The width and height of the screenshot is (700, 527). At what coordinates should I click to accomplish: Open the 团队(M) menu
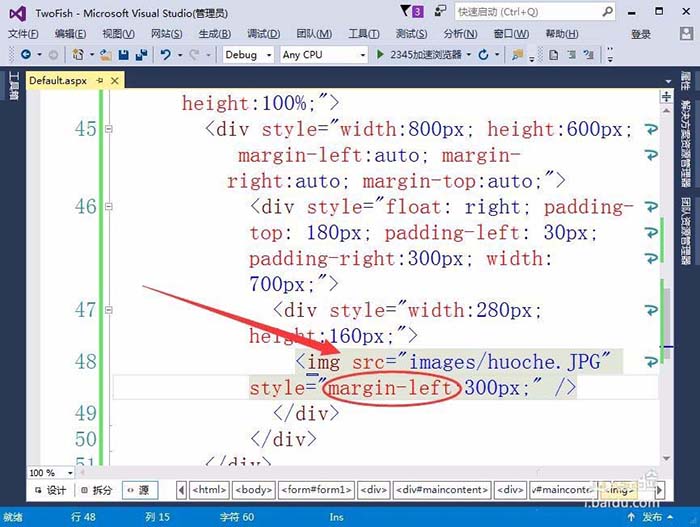[314, 34]
